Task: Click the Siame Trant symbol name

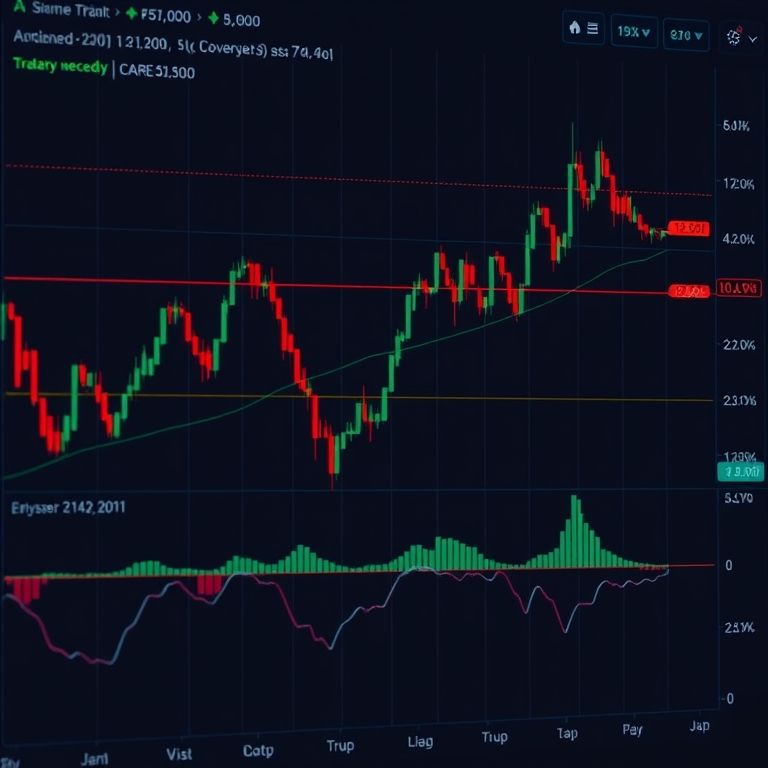Action: click(68, 13)
